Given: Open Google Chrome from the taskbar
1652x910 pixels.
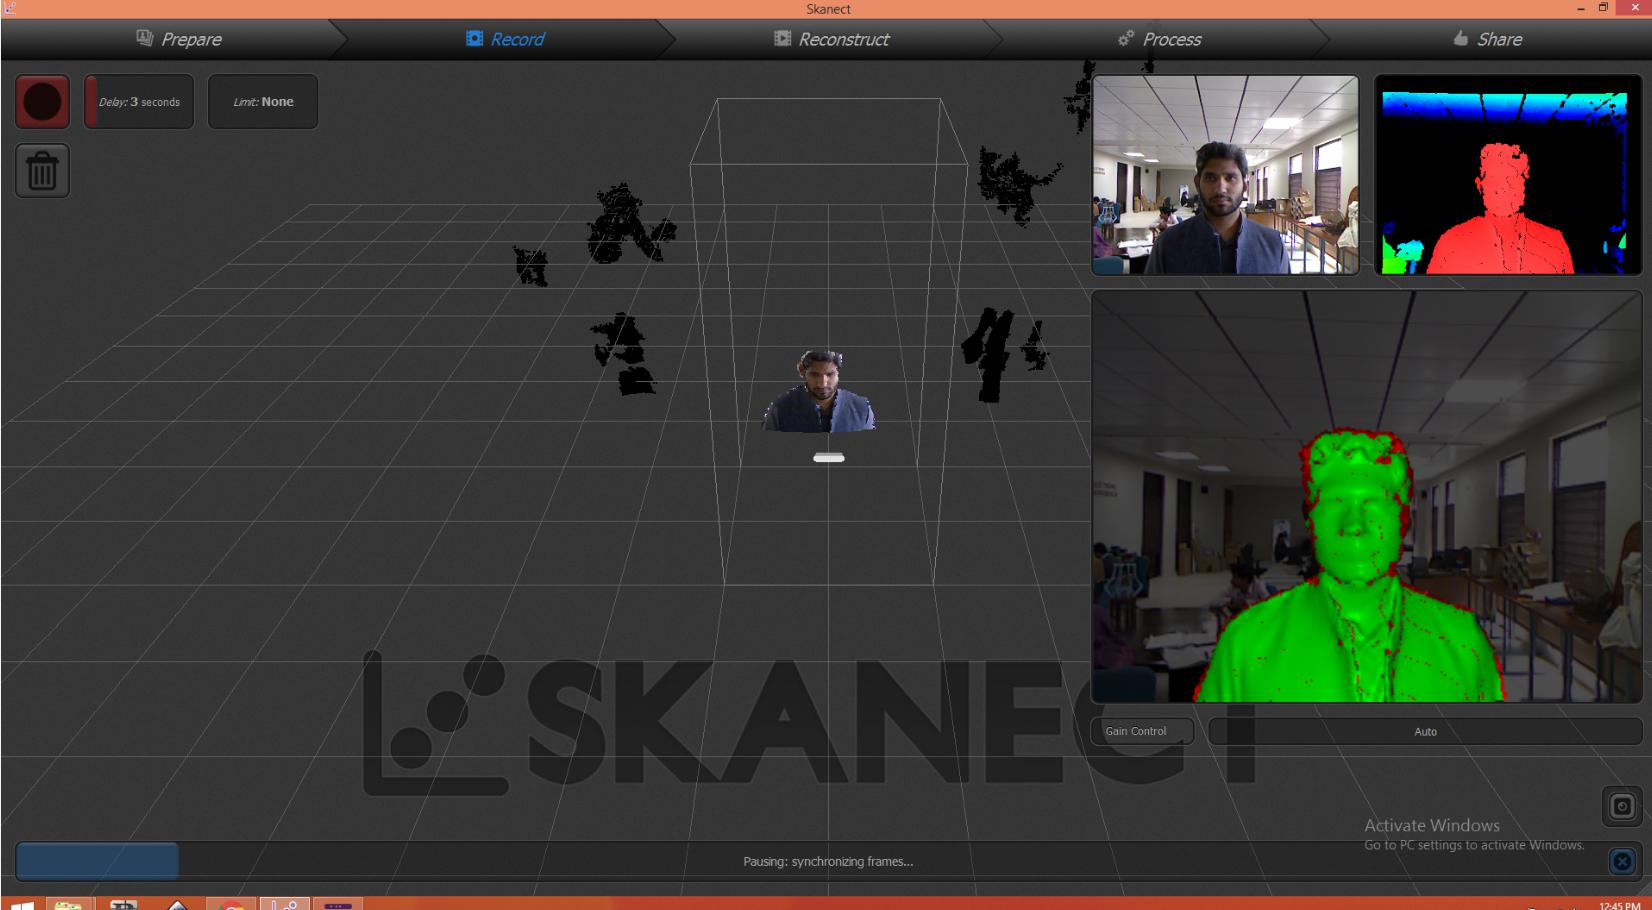Looking at the screenshot, I should tap(232, 904).
